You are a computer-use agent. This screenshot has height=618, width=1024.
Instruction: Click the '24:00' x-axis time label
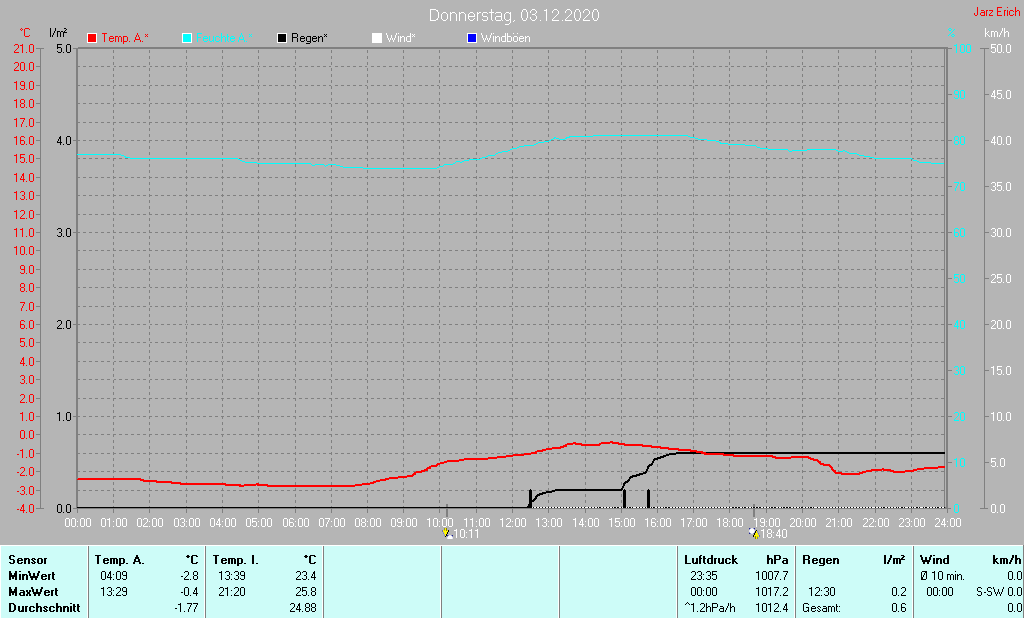pyautogui.click(x=947, y=523)
